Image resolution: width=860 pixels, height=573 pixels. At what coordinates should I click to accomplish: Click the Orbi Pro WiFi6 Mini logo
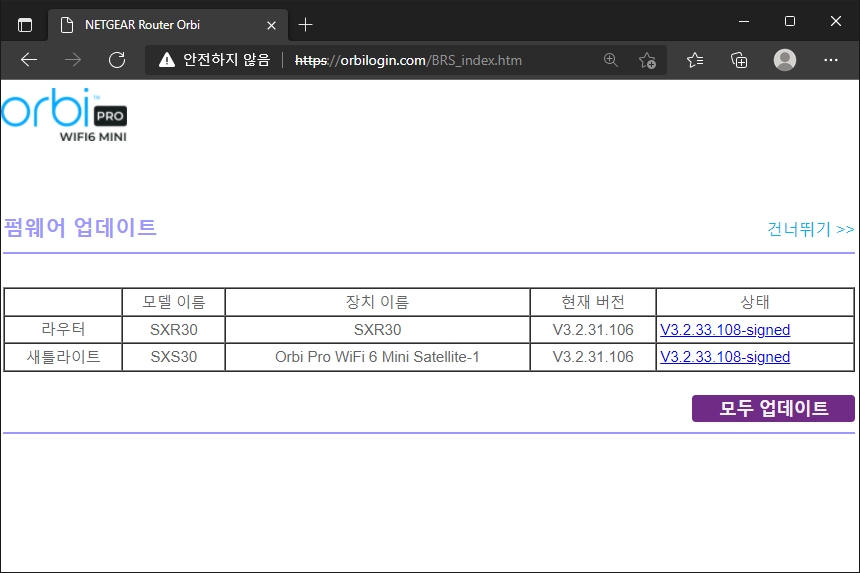pos(64,115)
